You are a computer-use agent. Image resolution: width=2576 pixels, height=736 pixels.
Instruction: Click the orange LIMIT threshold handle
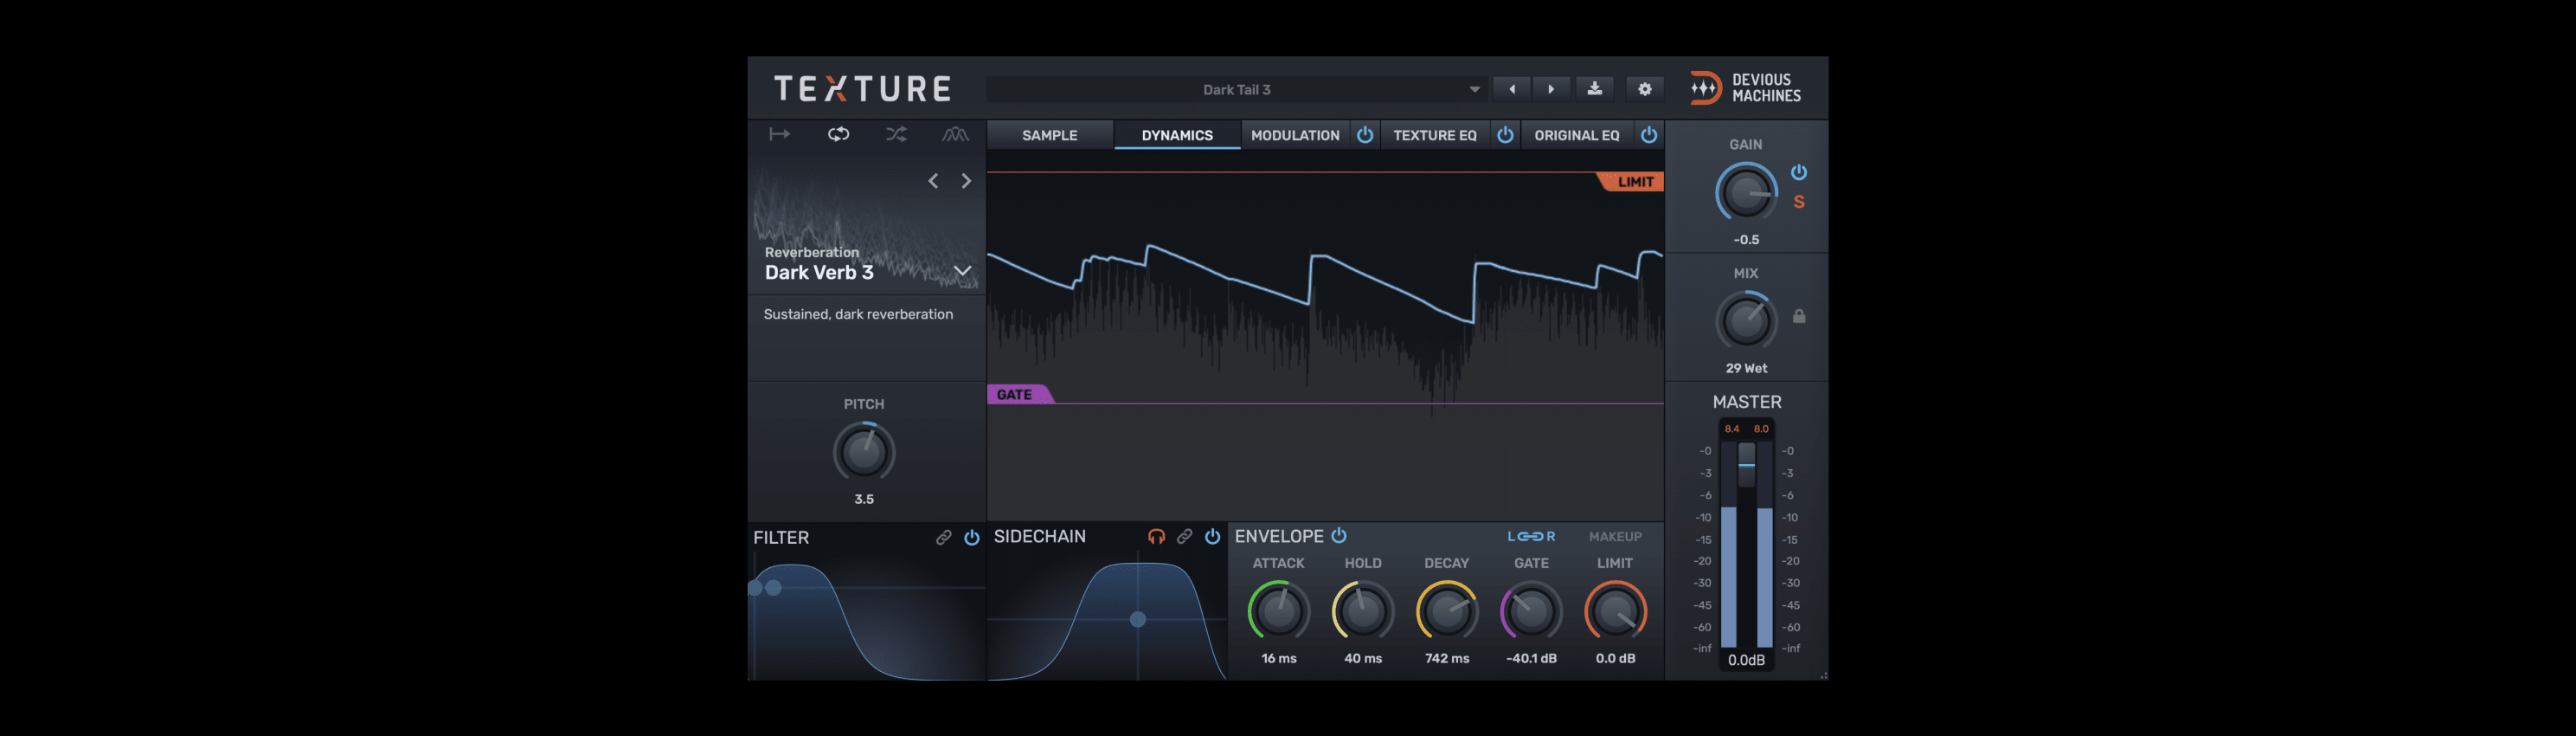coord(1633,182)
